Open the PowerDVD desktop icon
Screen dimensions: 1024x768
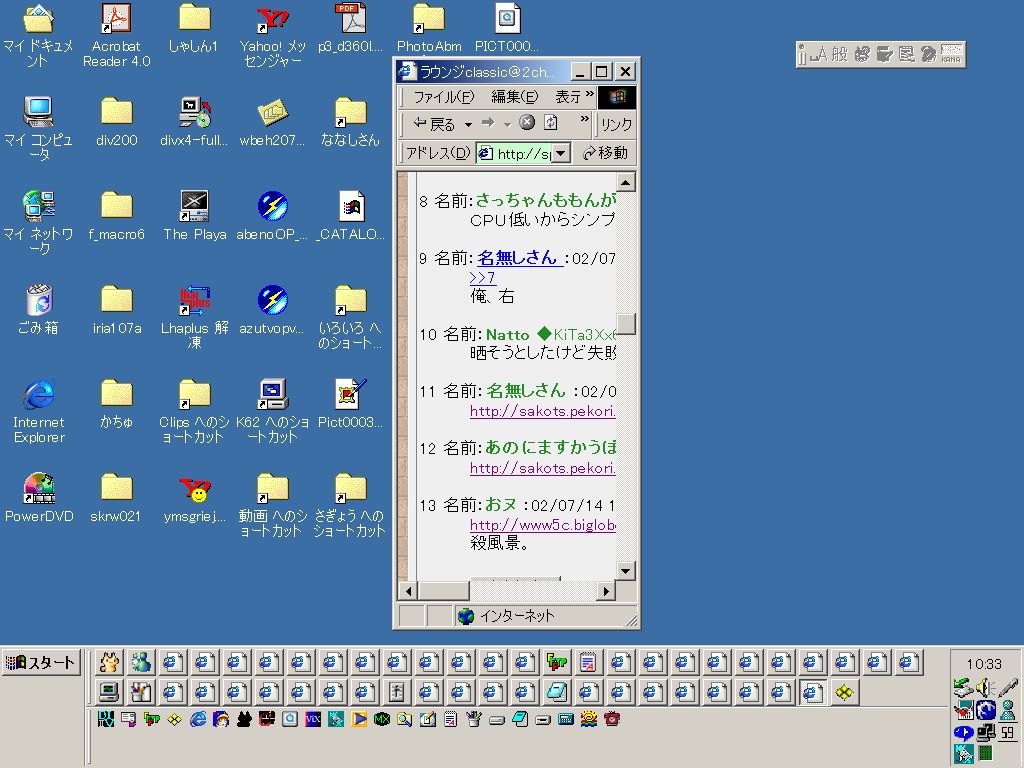(x=39, y=488)
